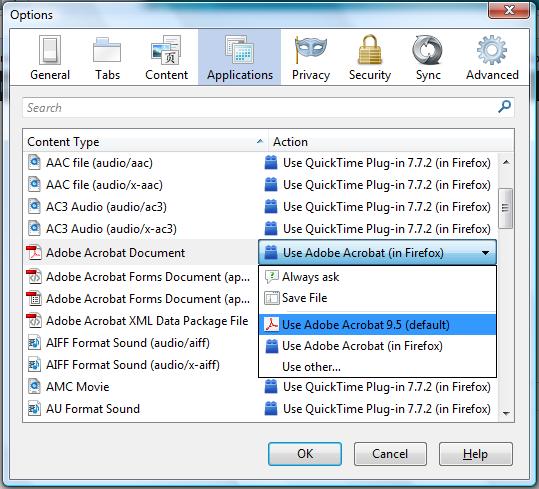Collapse the Use Adobe Acrobat action dropdown
Screen dimensions: 539x489
377,253
